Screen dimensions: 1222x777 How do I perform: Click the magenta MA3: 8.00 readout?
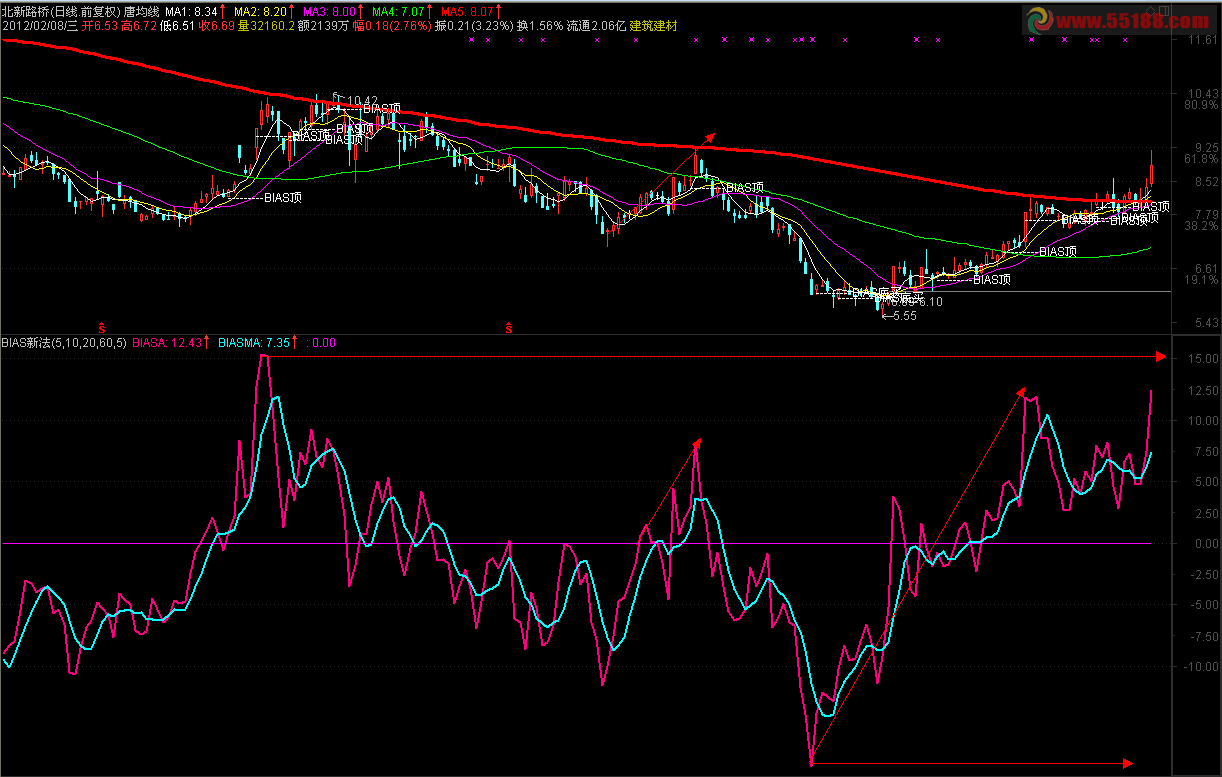(329, 11)
